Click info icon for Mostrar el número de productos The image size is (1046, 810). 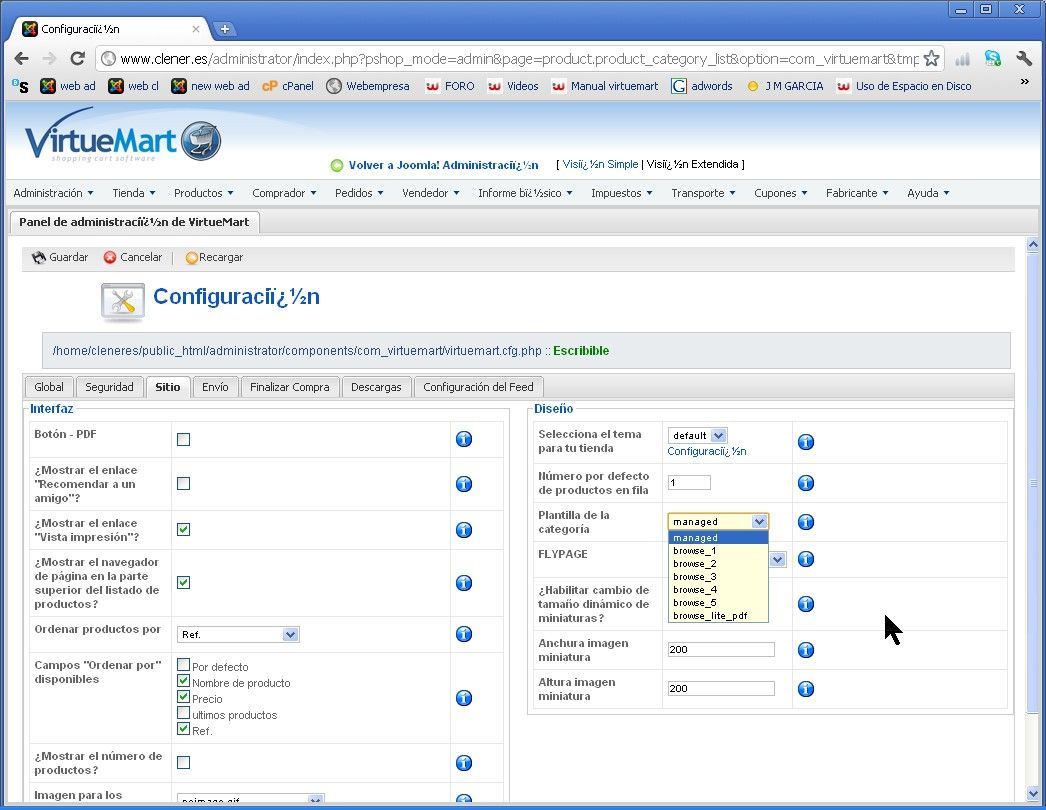(464, 763)
